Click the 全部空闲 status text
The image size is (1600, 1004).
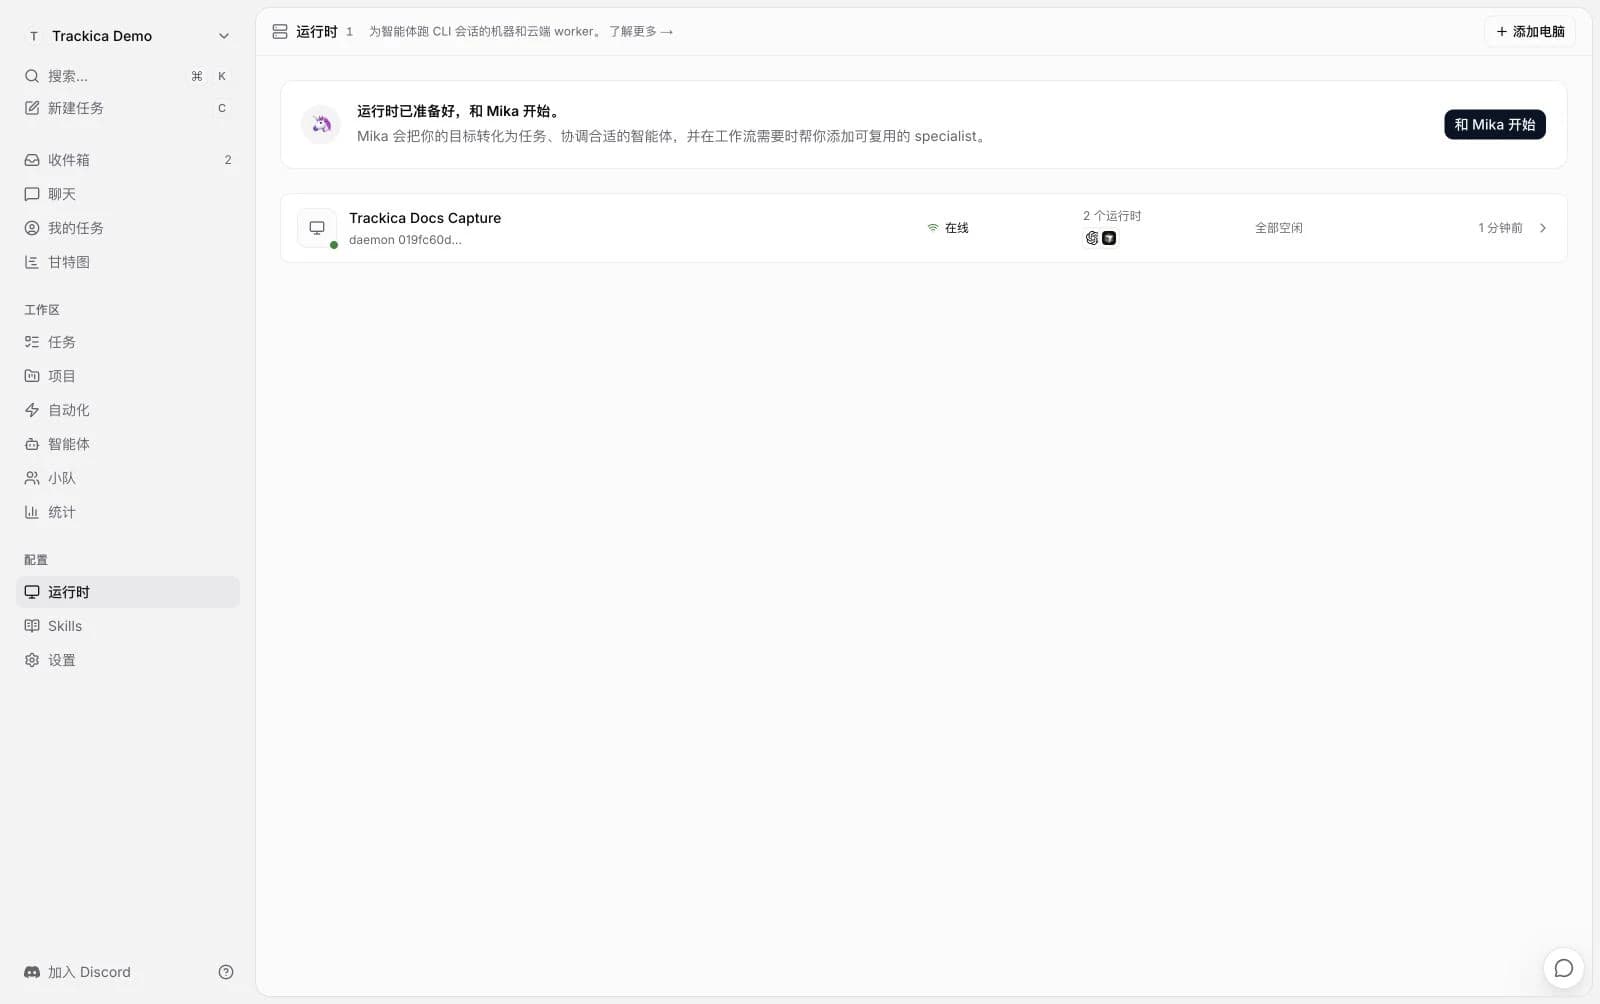(x=1279, y=228)
